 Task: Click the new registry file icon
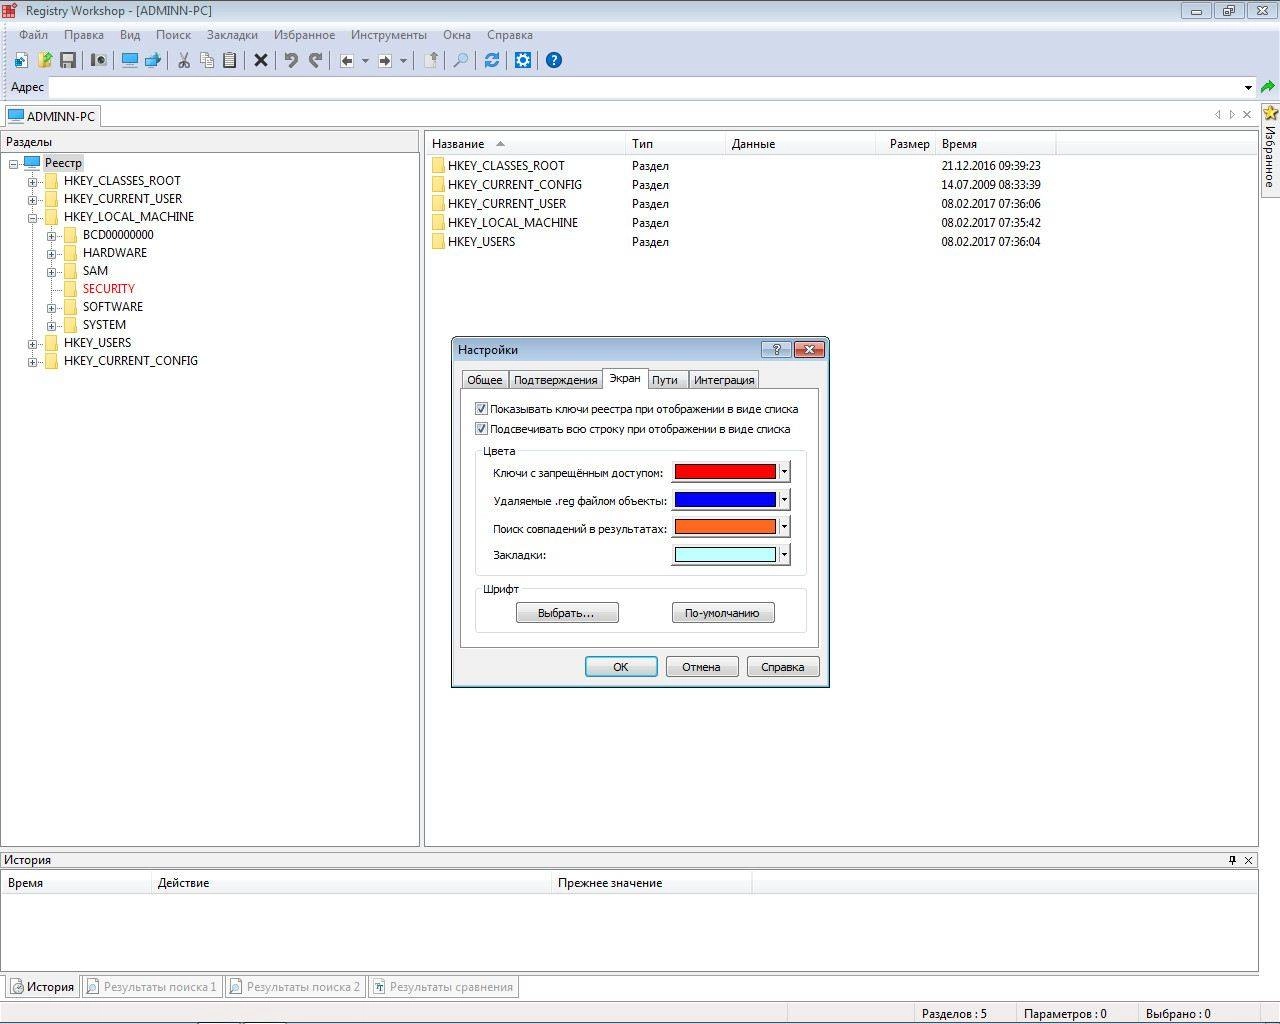tap(21, 60)
